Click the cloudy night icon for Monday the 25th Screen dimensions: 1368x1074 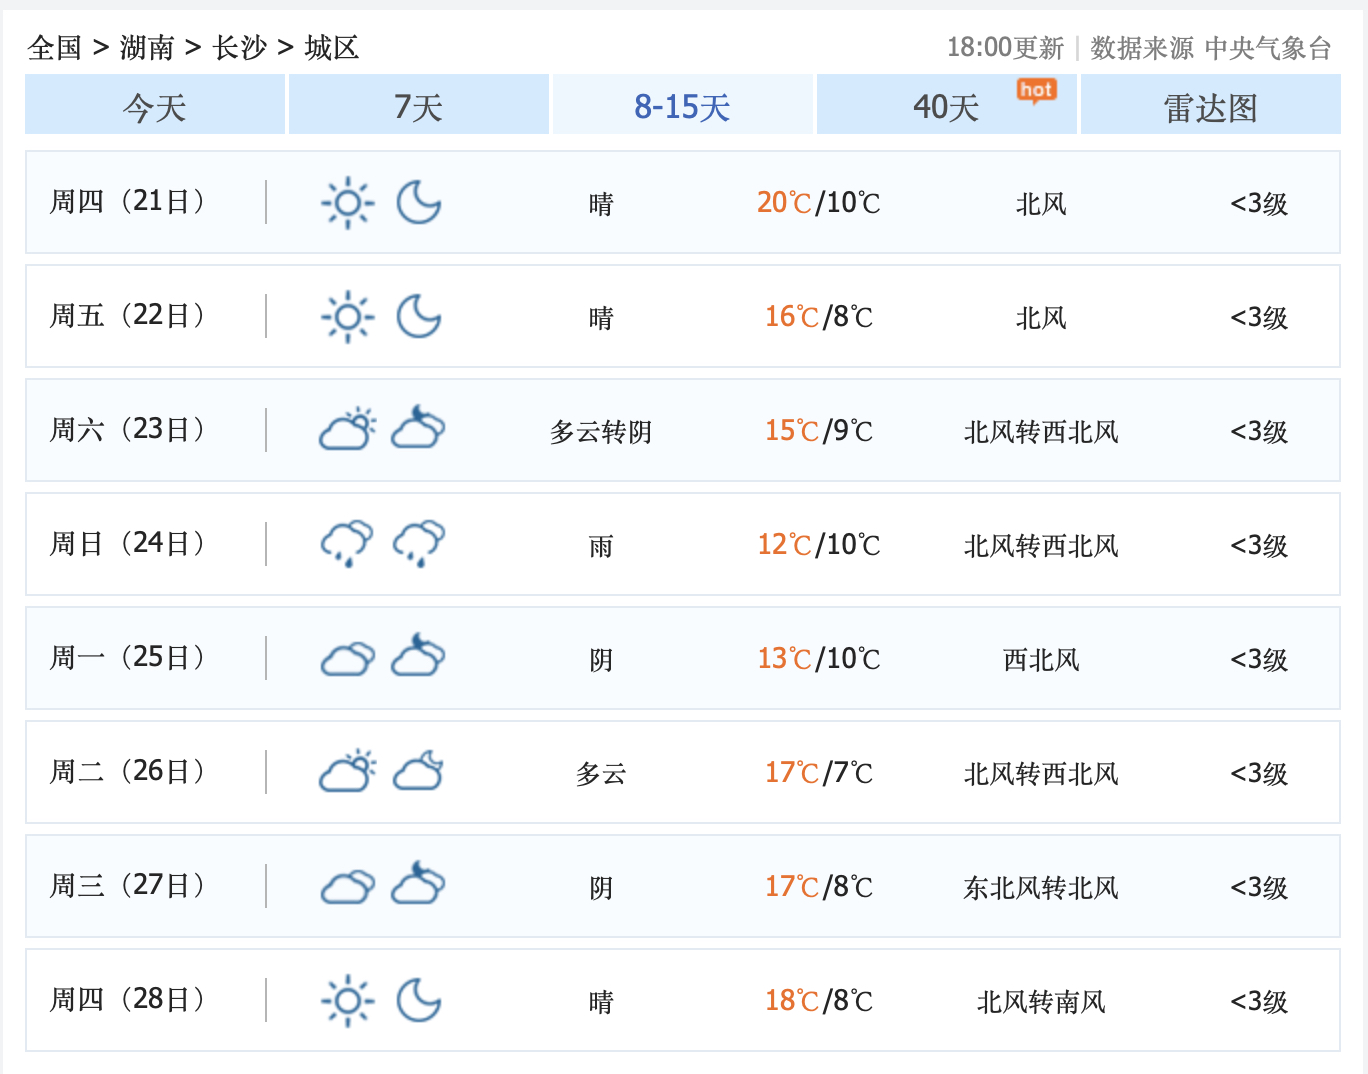[x=419, y=657]
